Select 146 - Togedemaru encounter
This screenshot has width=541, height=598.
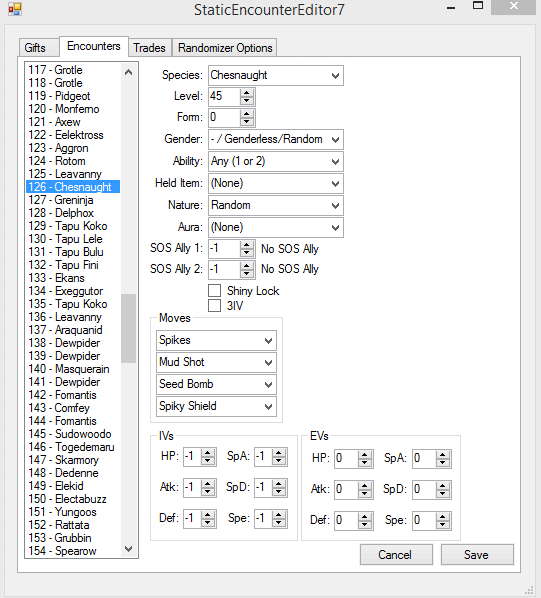(x=73, y=447)
